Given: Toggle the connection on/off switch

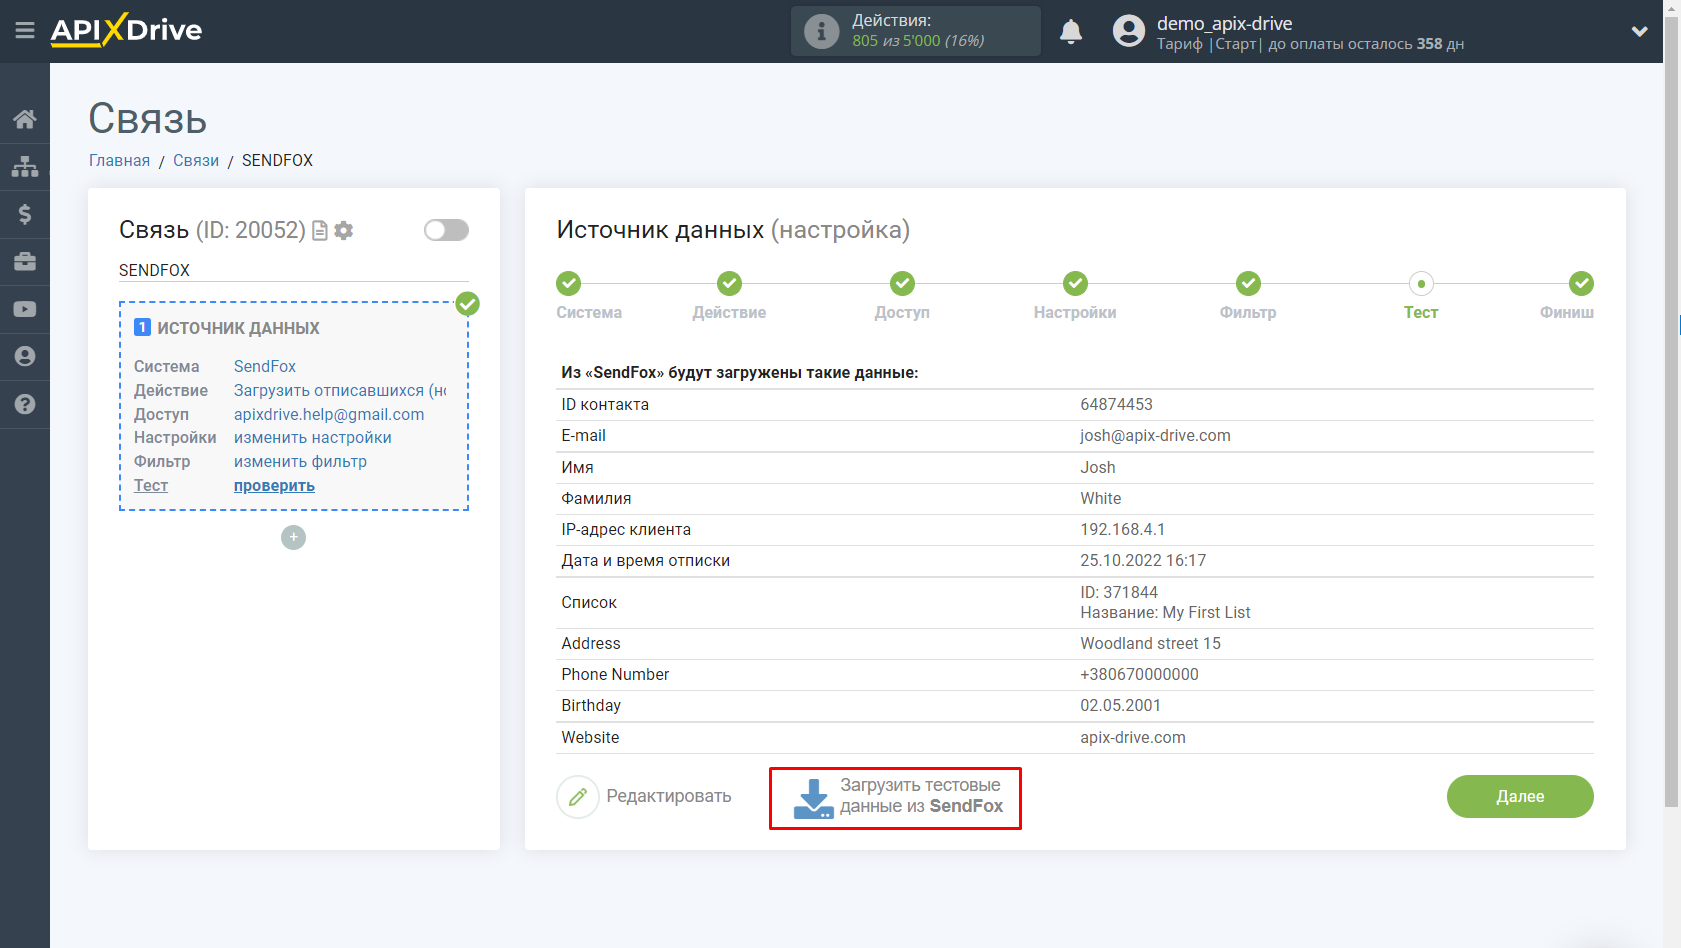Looking at the screenshot, I should click(446, 230).
